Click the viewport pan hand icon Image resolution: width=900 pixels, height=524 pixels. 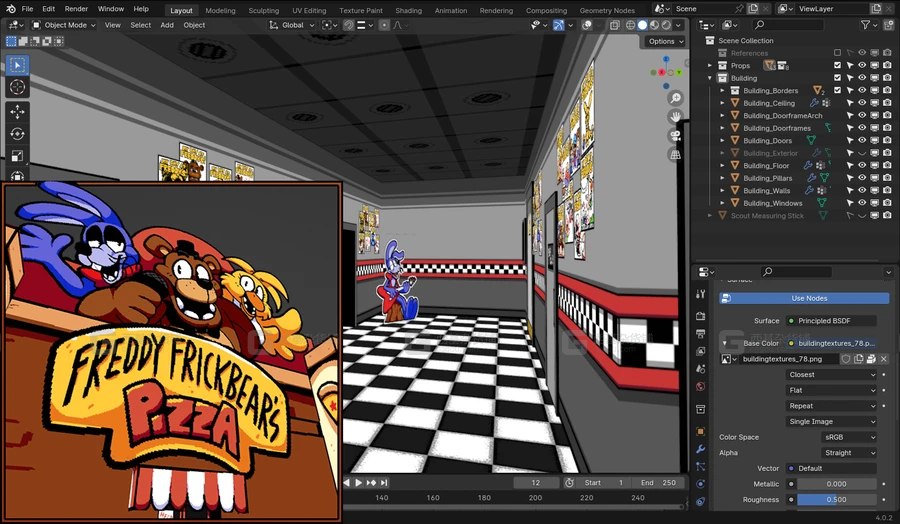pyautogui.click(x=676, y=117)
